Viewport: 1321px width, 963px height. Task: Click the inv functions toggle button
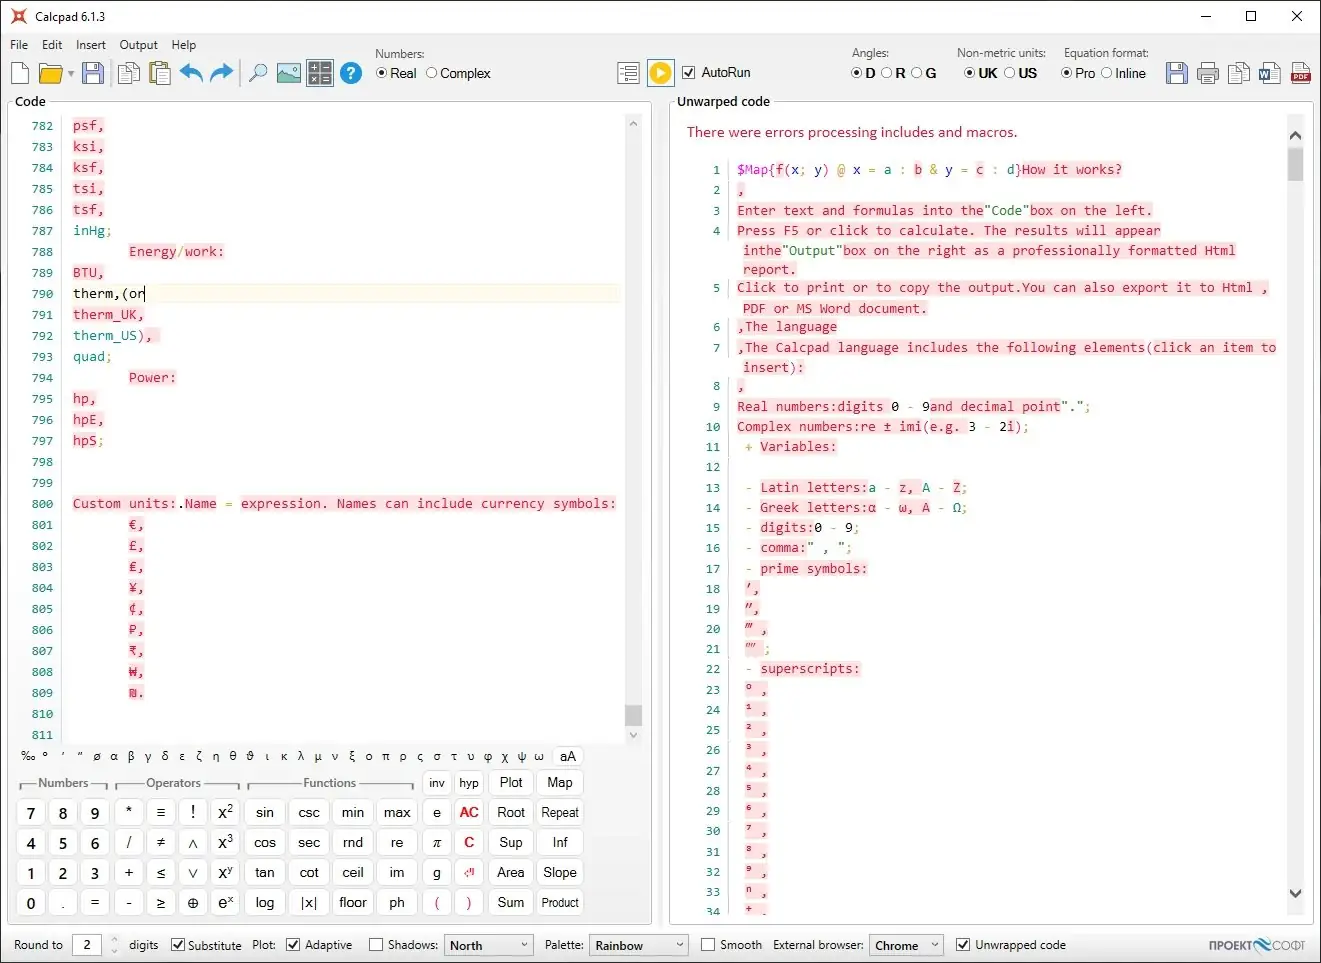437,783
